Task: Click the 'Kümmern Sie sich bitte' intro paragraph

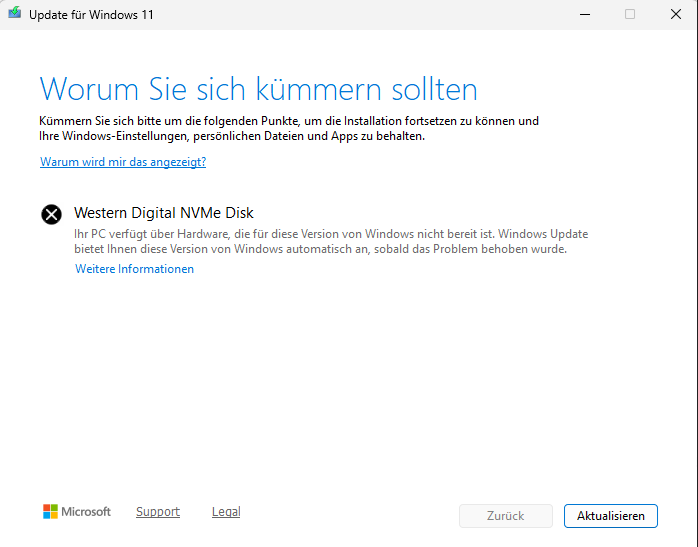Action: 290,128
